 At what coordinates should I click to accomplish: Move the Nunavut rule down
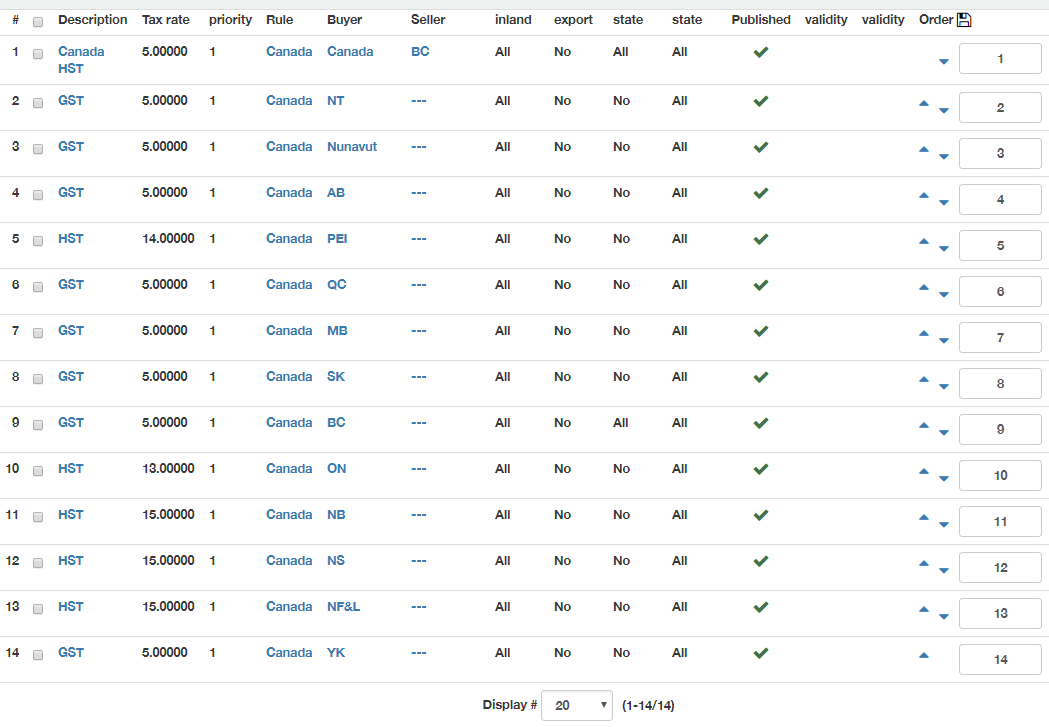pyautogui.click(x=944, y=157)
